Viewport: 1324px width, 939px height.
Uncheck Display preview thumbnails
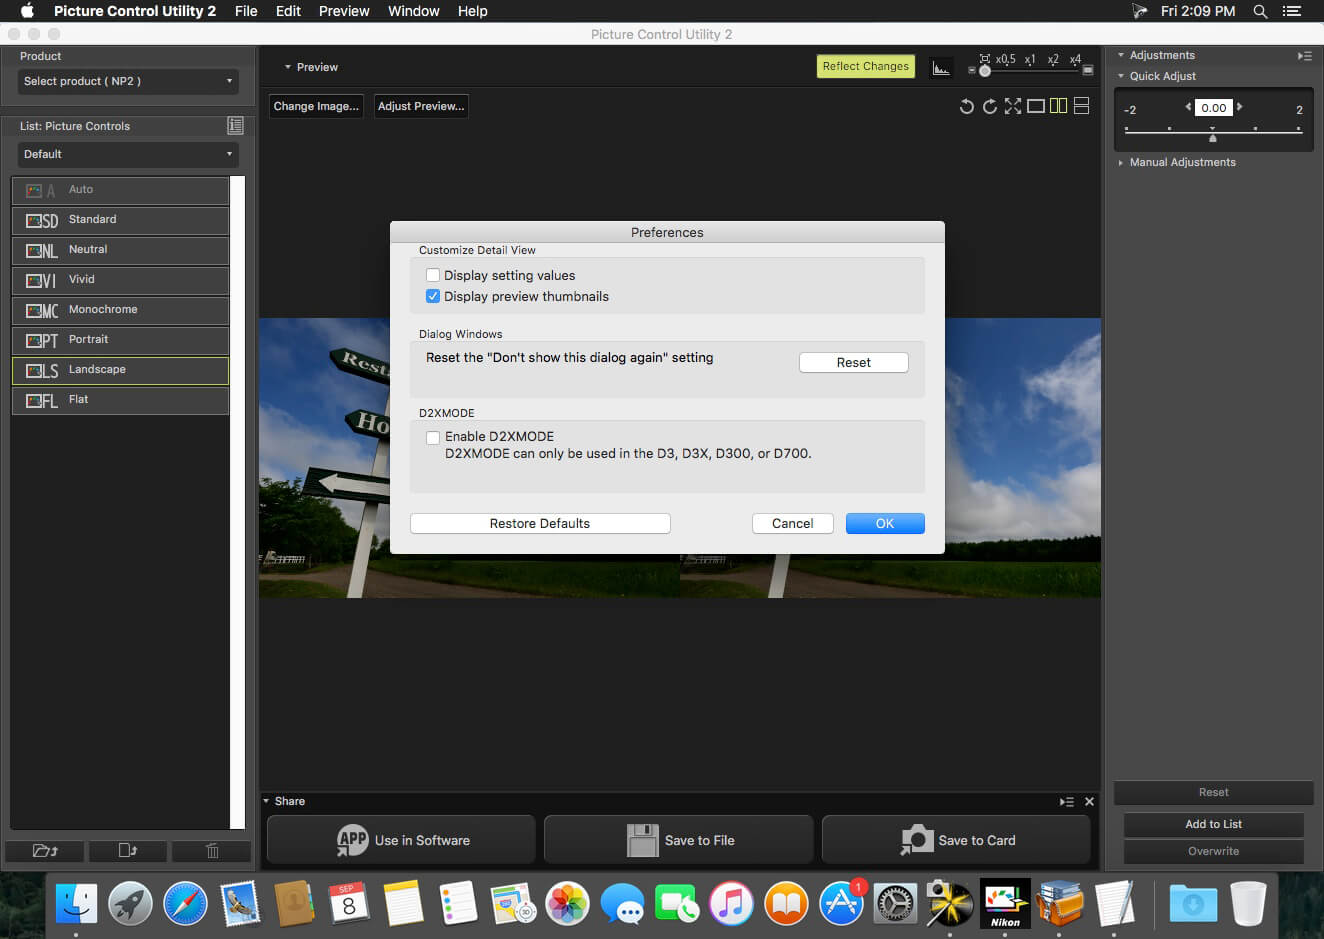pyautogui.click(x=433, y=296)
